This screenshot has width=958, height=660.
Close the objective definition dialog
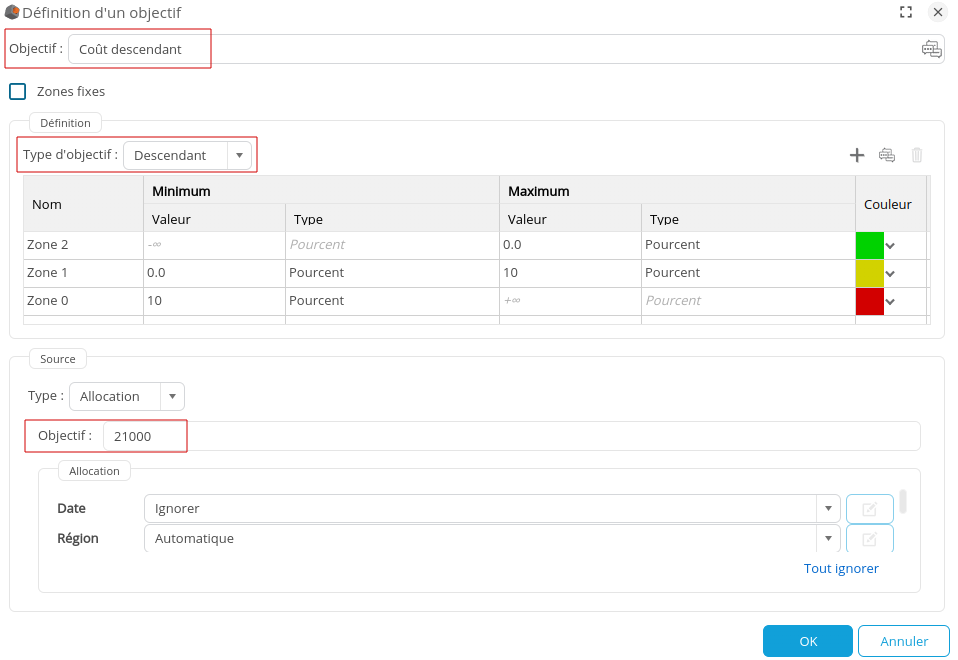point(937,12)
